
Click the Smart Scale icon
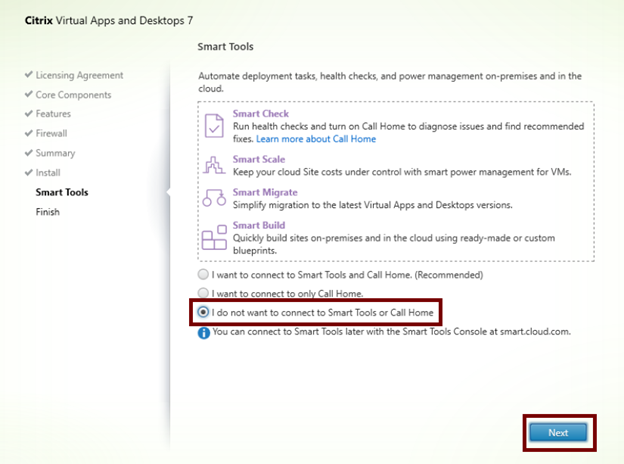[214, 165]
